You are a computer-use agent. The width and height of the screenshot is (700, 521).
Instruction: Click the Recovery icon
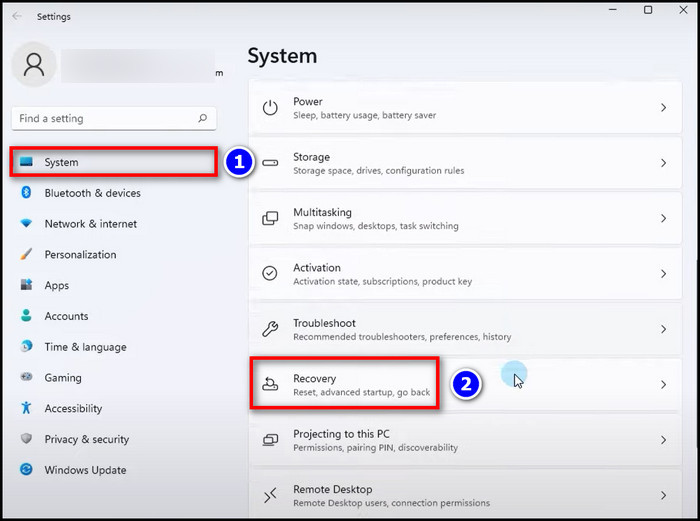point(270,384)
